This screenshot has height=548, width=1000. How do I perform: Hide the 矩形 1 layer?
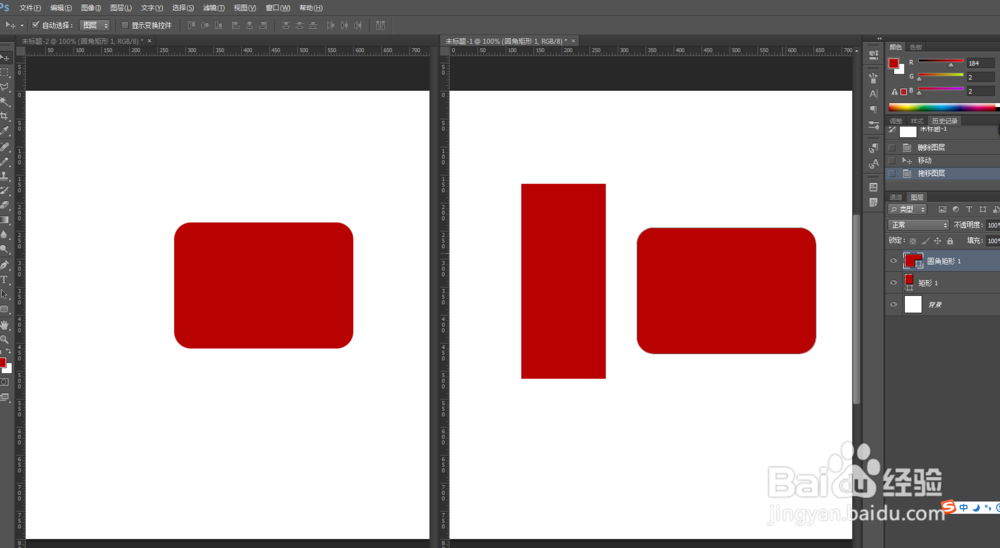(x=893, y=283)
